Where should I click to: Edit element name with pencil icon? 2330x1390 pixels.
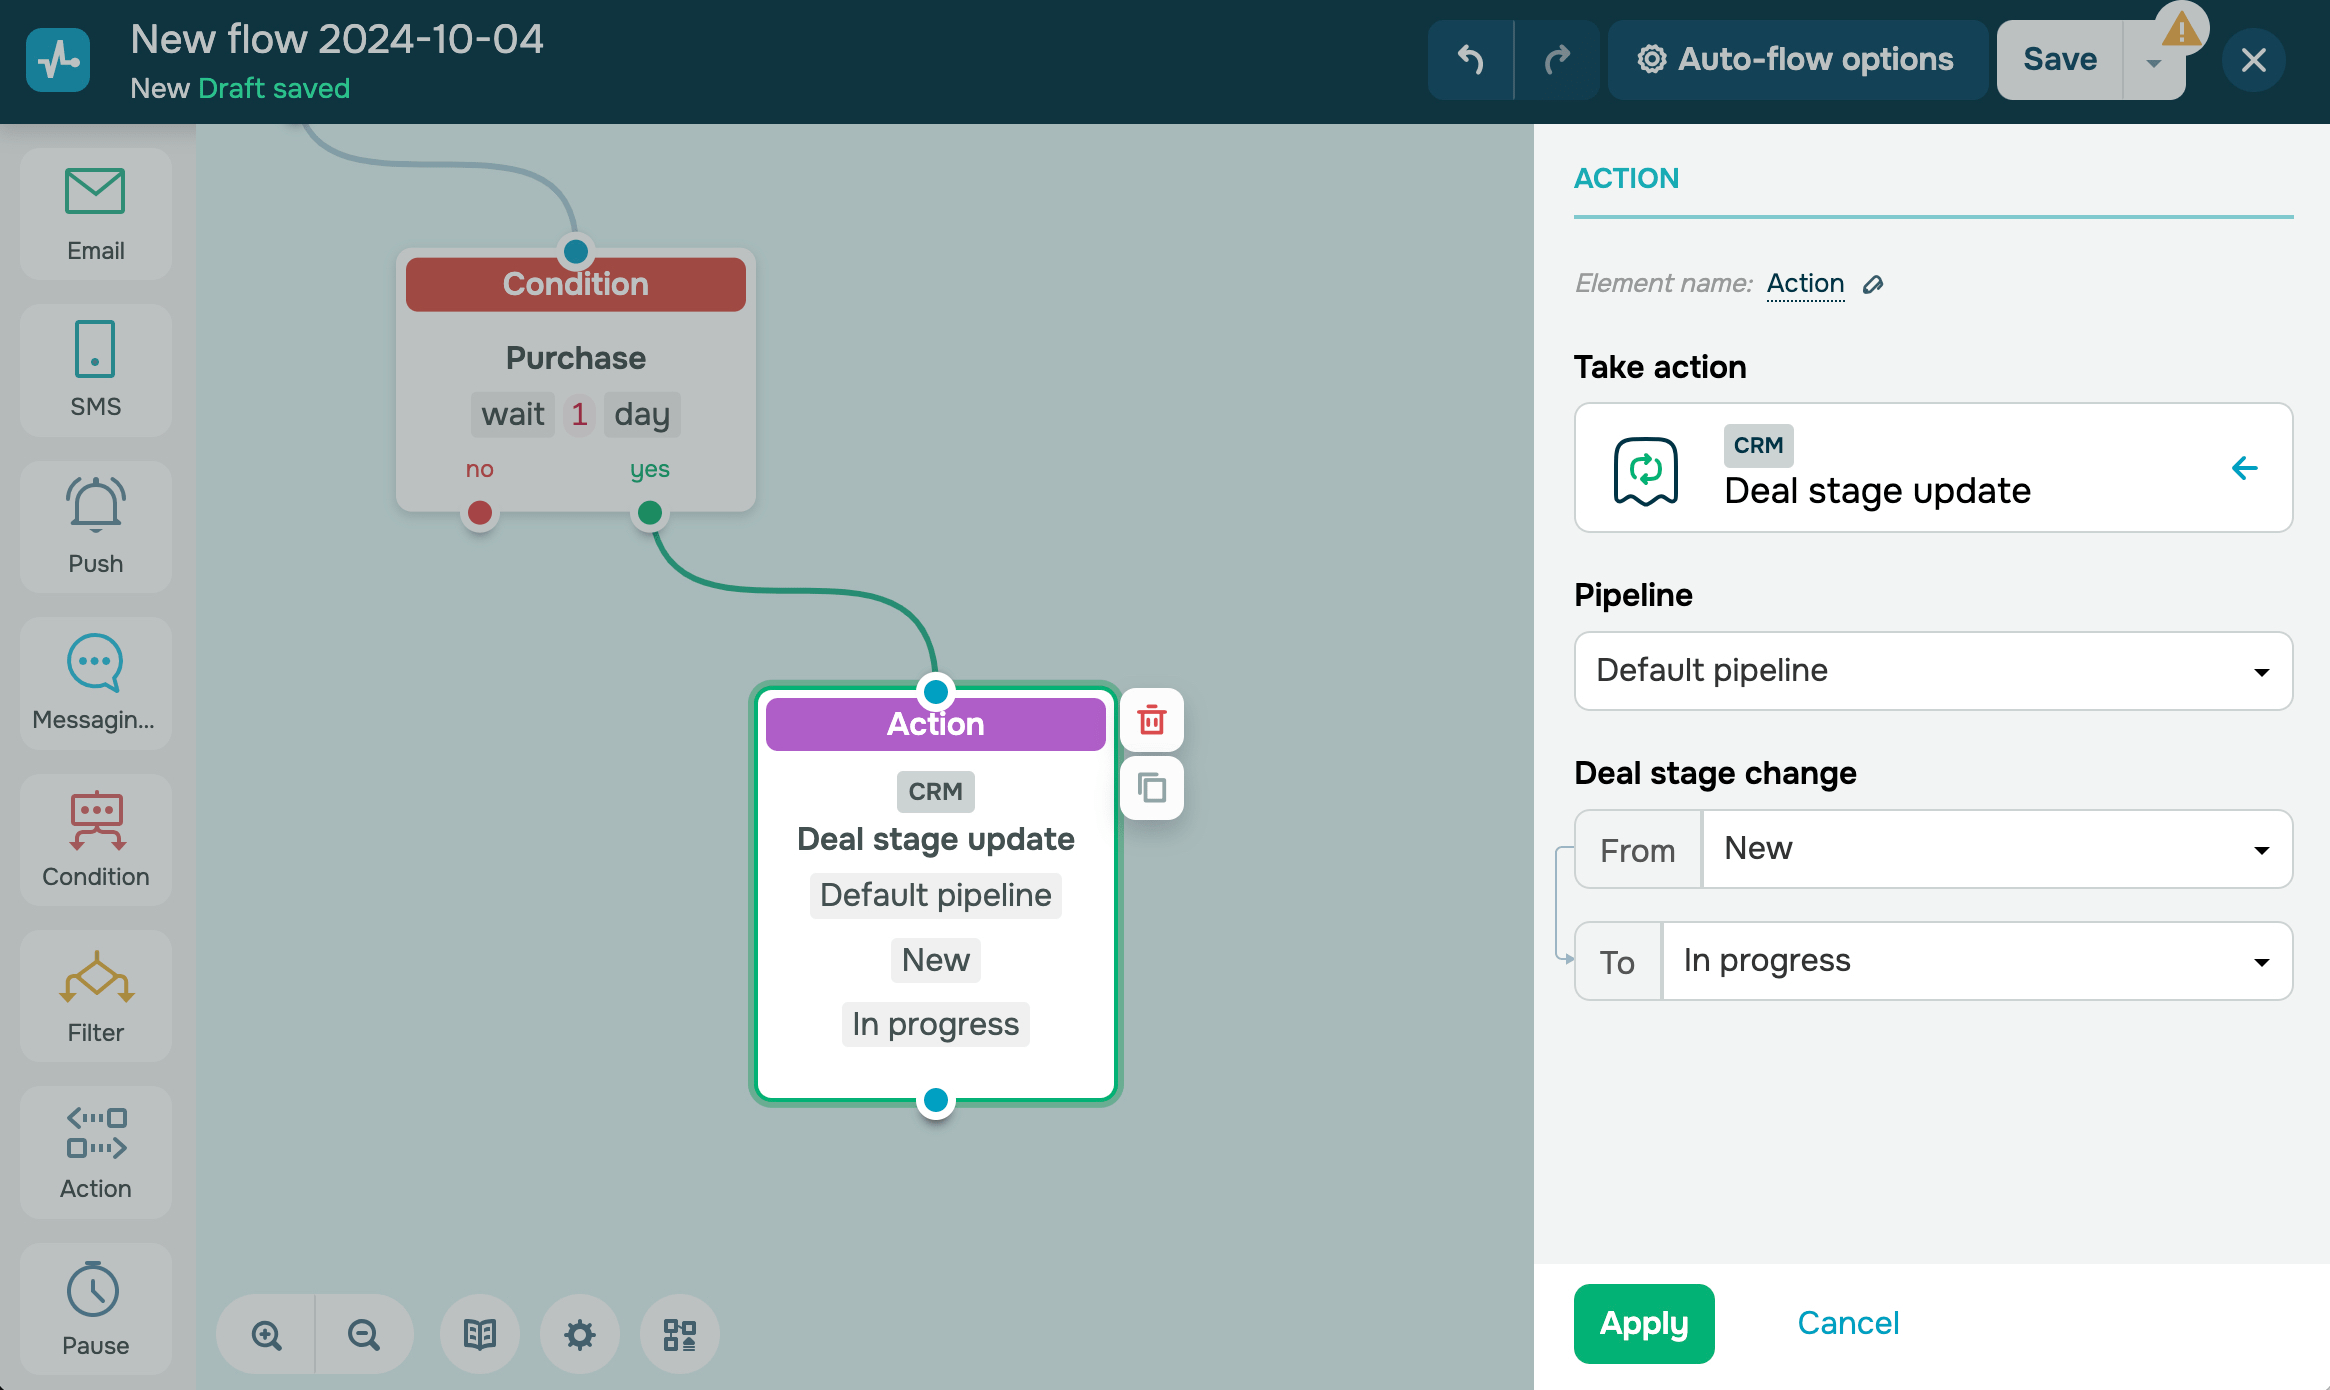click(x=1873, y=285)
